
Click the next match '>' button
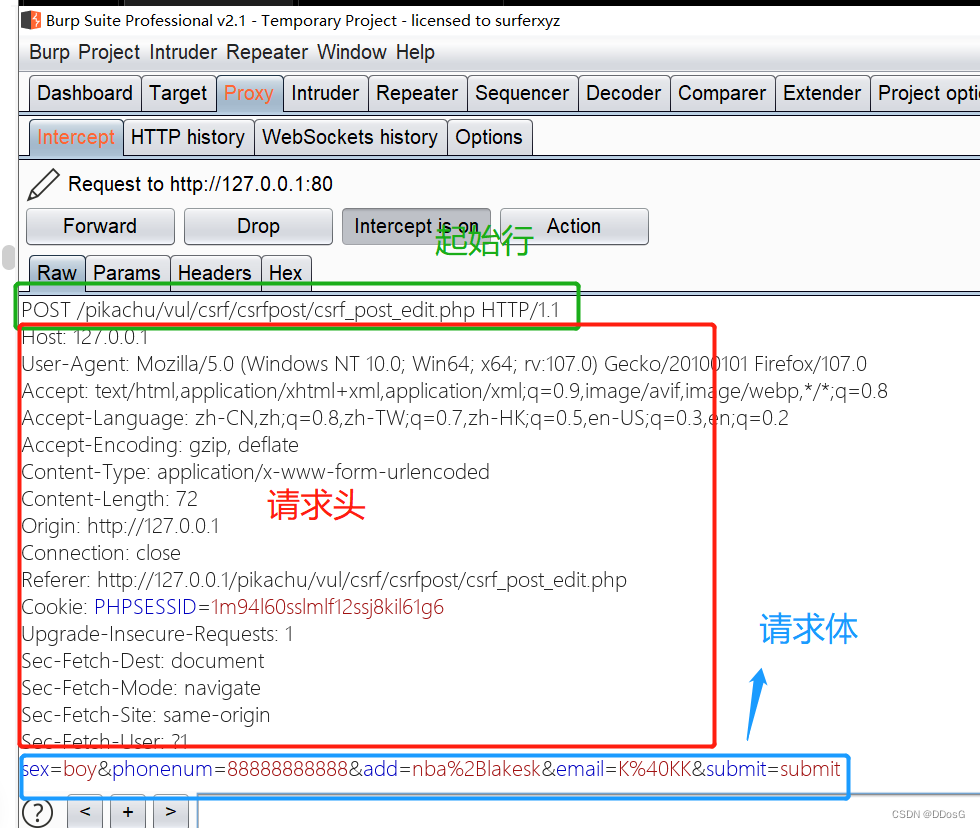[171, 811]
